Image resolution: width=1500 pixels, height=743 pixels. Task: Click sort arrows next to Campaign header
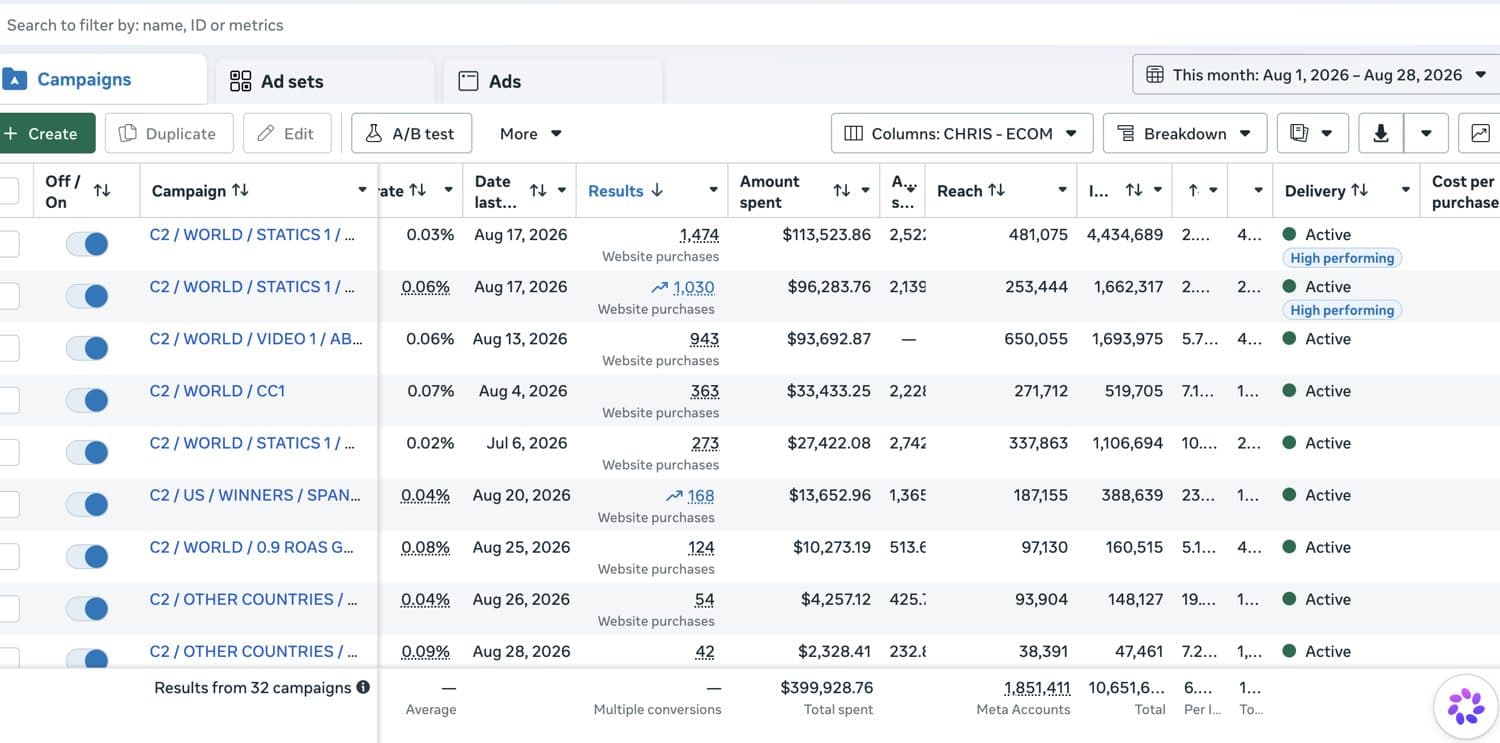pyautogui.click(x=240, y=190)
